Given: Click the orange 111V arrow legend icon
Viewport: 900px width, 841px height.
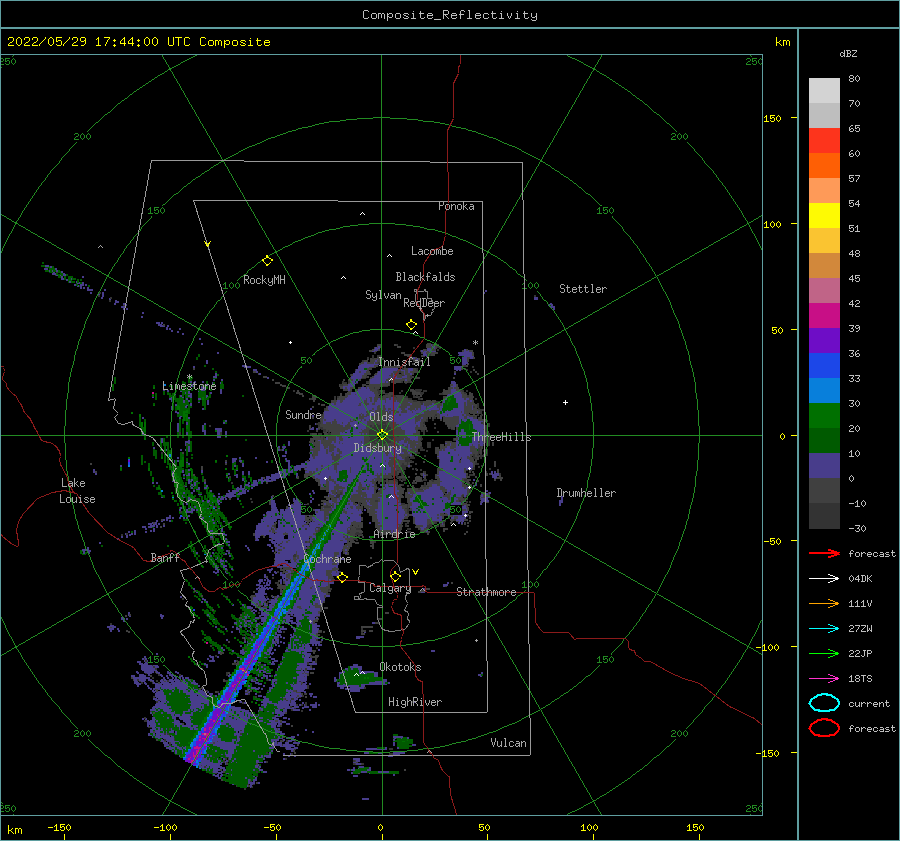Looking at the screenshot, I should [824, 603].
